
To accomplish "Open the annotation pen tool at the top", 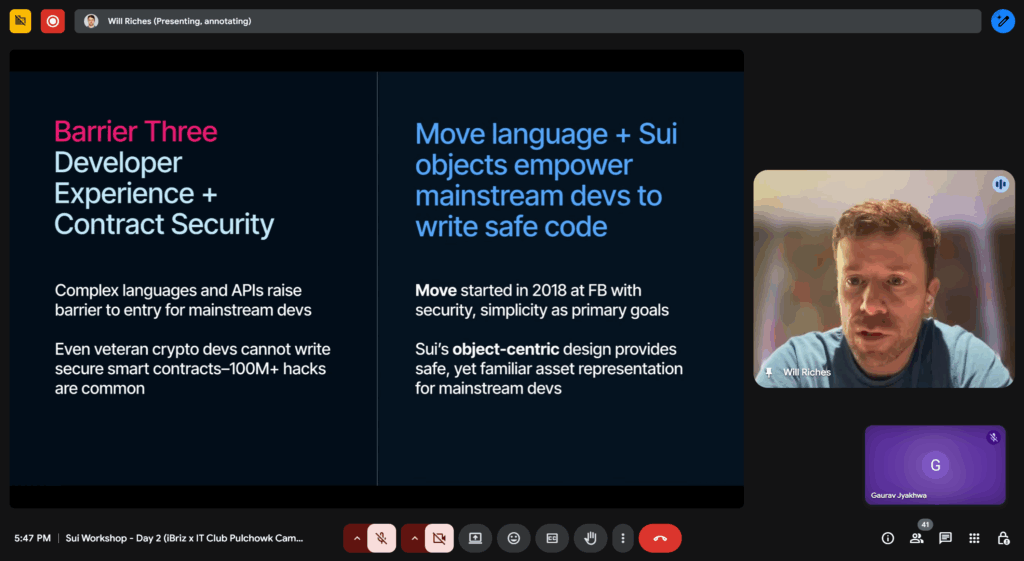I will pos(1002,21).
